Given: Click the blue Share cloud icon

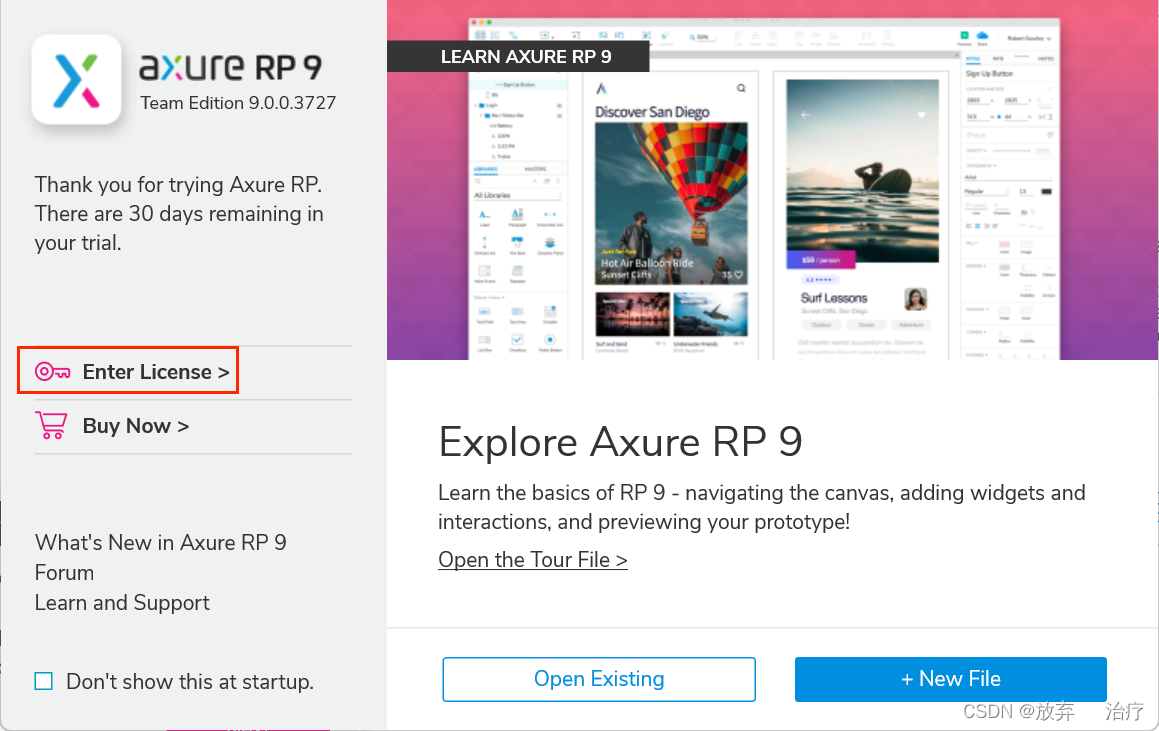Looking at the screenshot, I should coord(982,34).
